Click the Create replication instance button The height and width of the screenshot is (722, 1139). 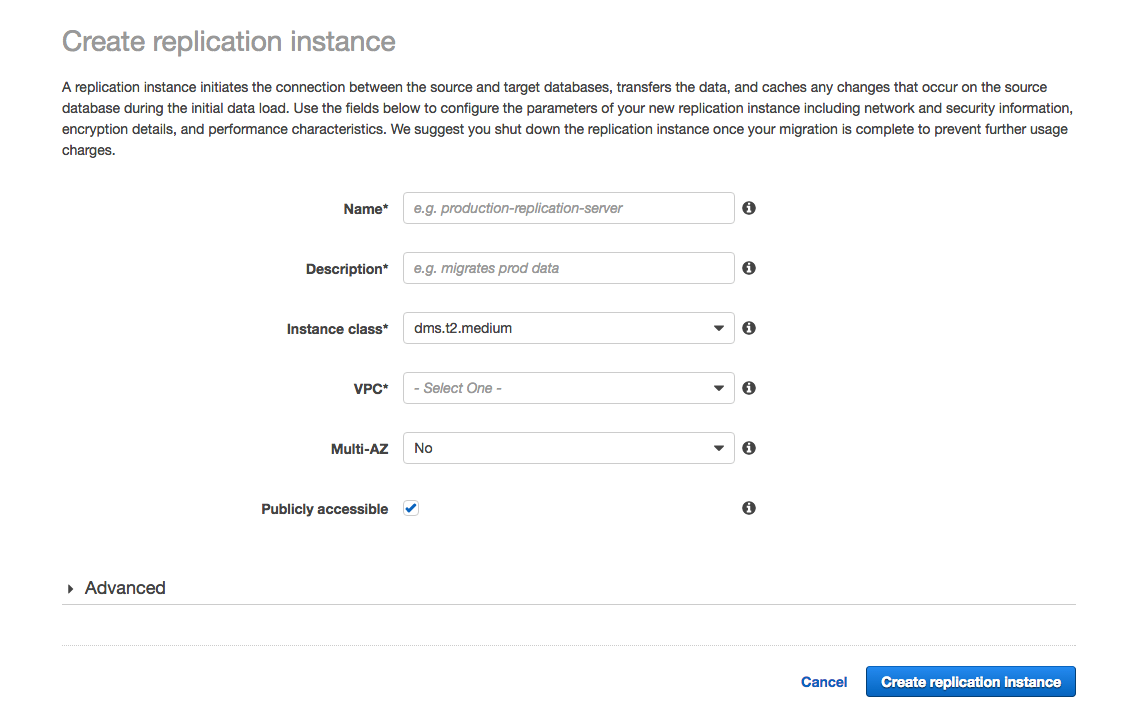[x=970, y=682]
